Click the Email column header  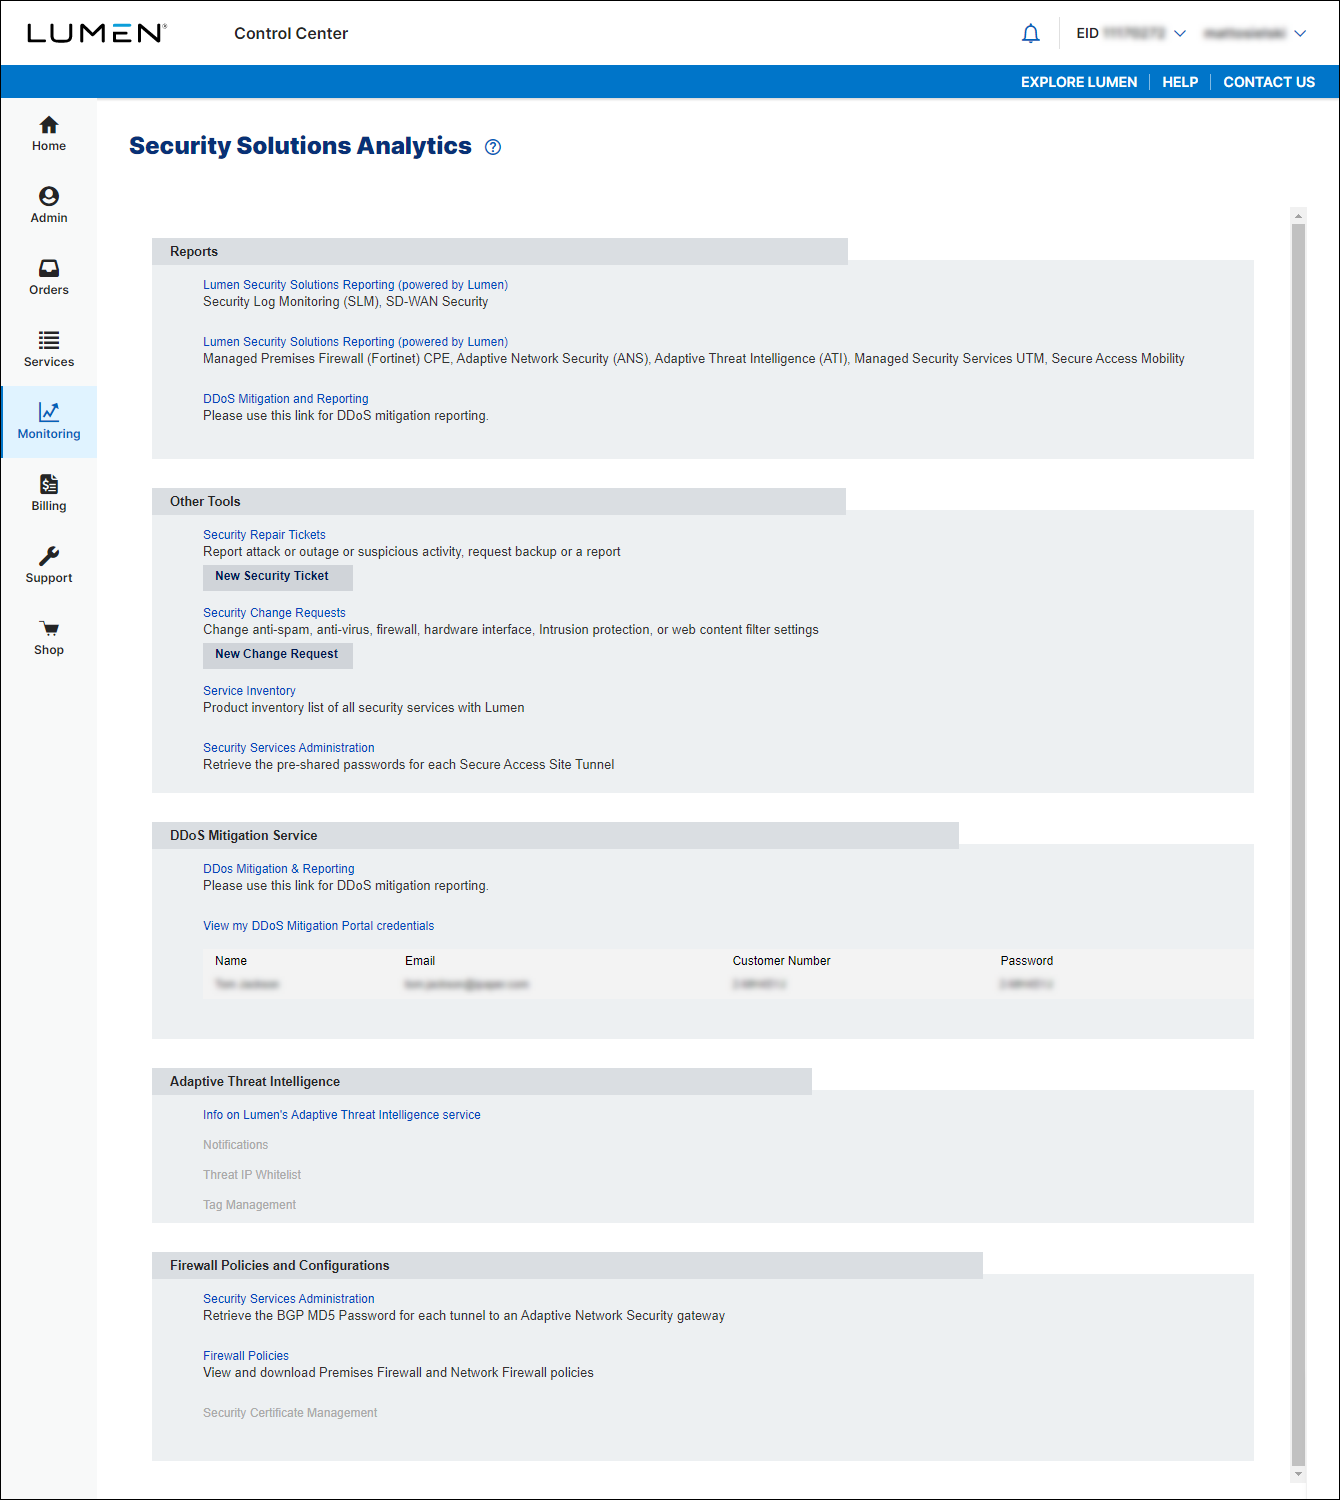(x=420, y=961)
